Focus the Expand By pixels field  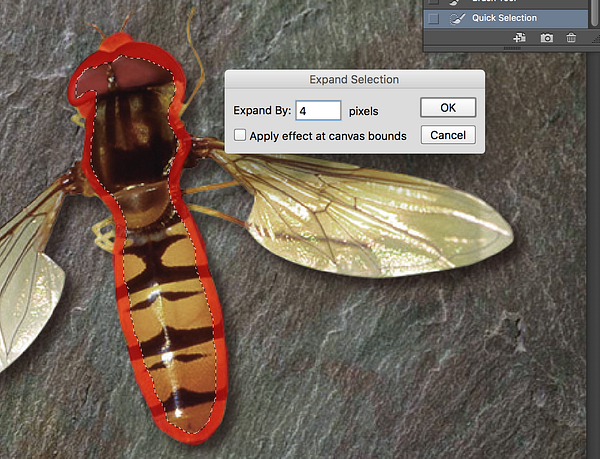318,111
